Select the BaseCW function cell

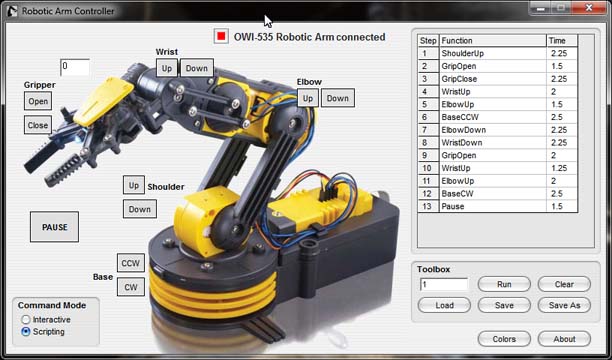(x=493, y=194)
